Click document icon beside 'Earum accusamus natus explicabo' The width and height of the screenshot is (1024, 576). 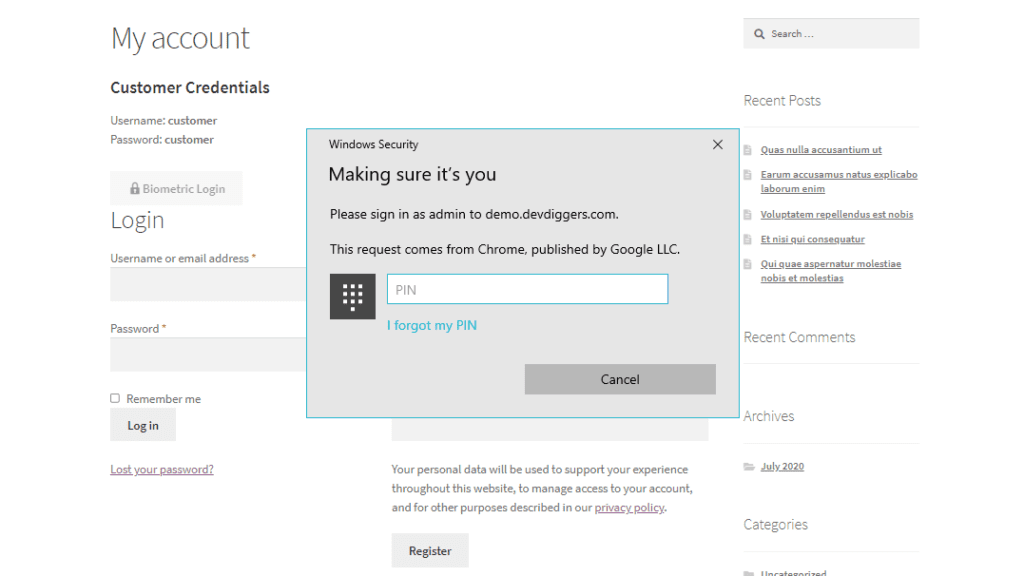[748, 174]
